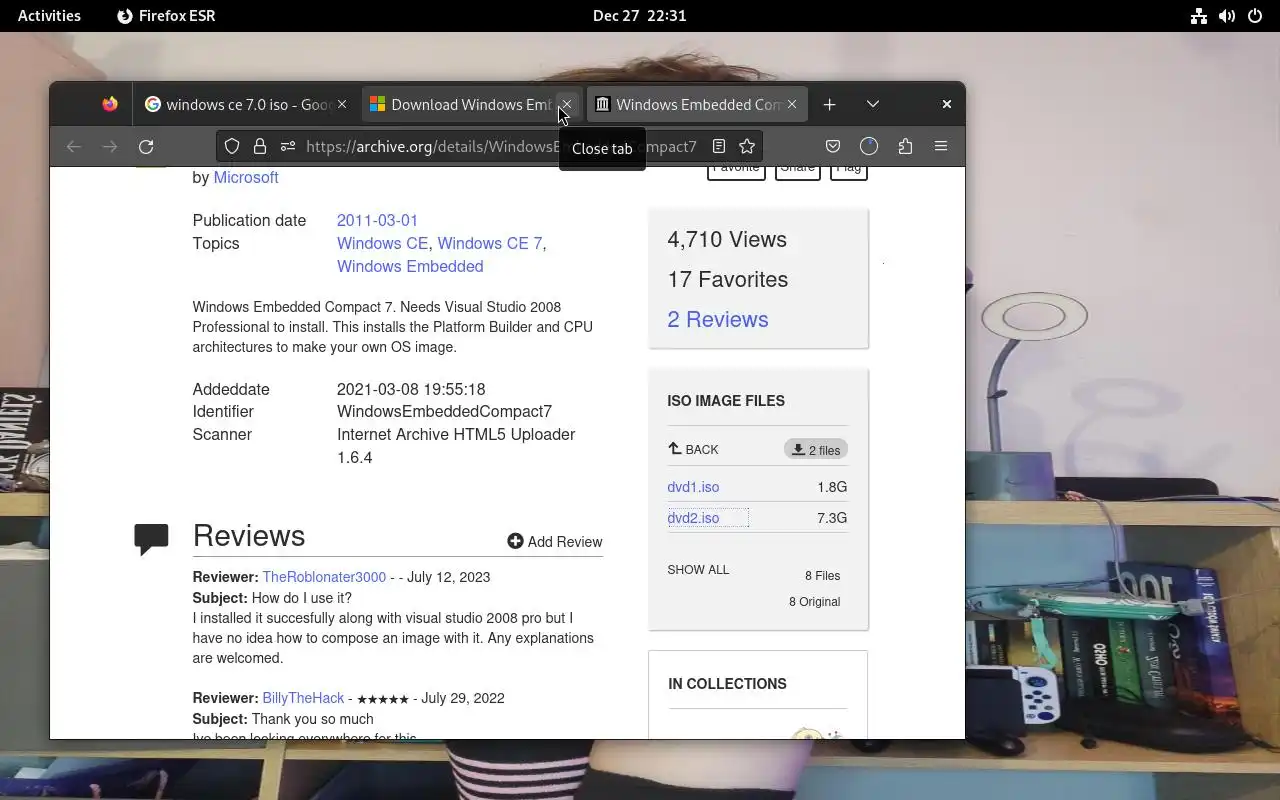The image size is (1280, 800).
Task: Go BACK from the ISO image files list
Action: [693, 449]
